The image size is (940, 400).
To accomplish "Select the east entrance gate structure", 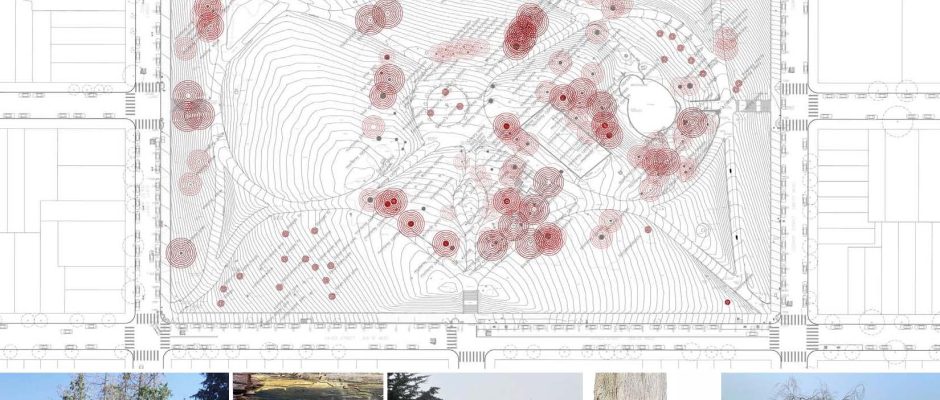I will pyautogui.click(x=753, y=103).
